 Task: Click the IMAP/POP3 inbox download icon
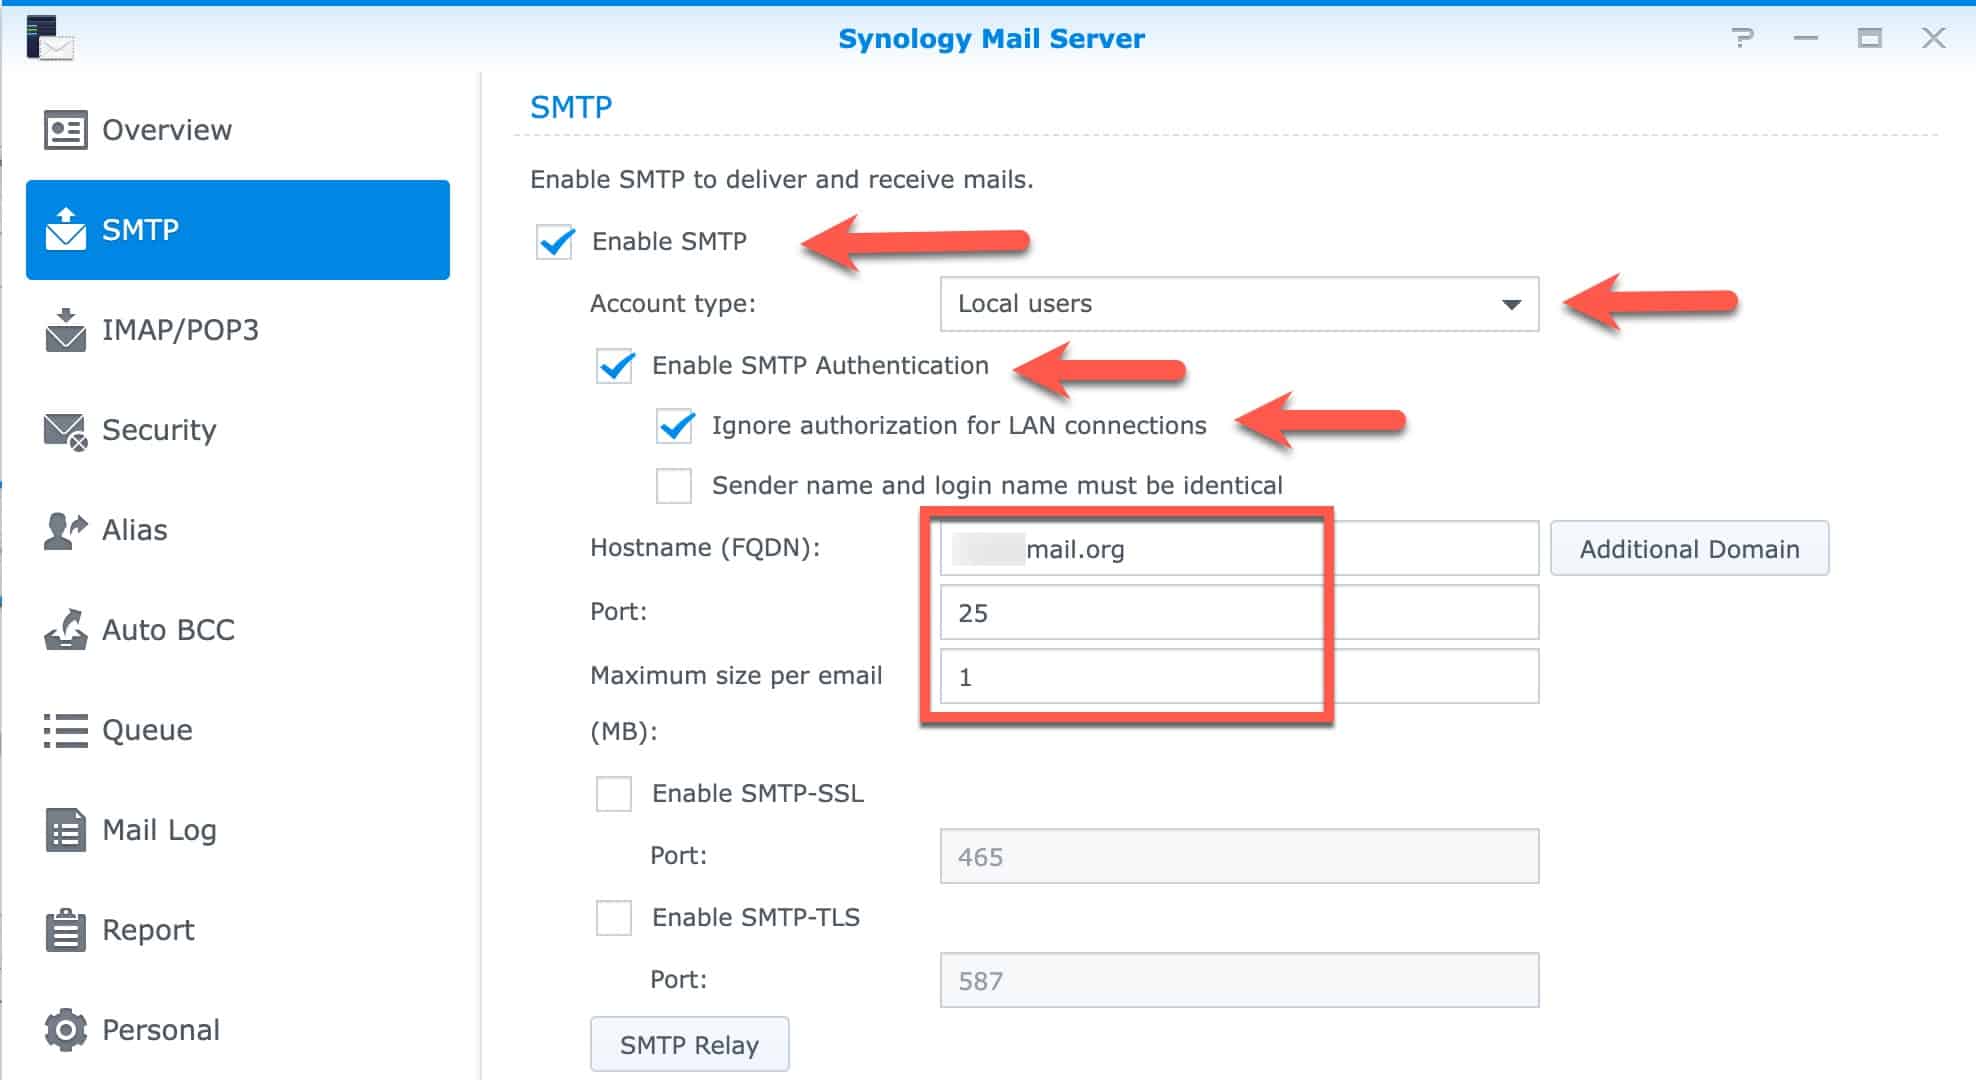pyautogui.click(x=66, y=330)
